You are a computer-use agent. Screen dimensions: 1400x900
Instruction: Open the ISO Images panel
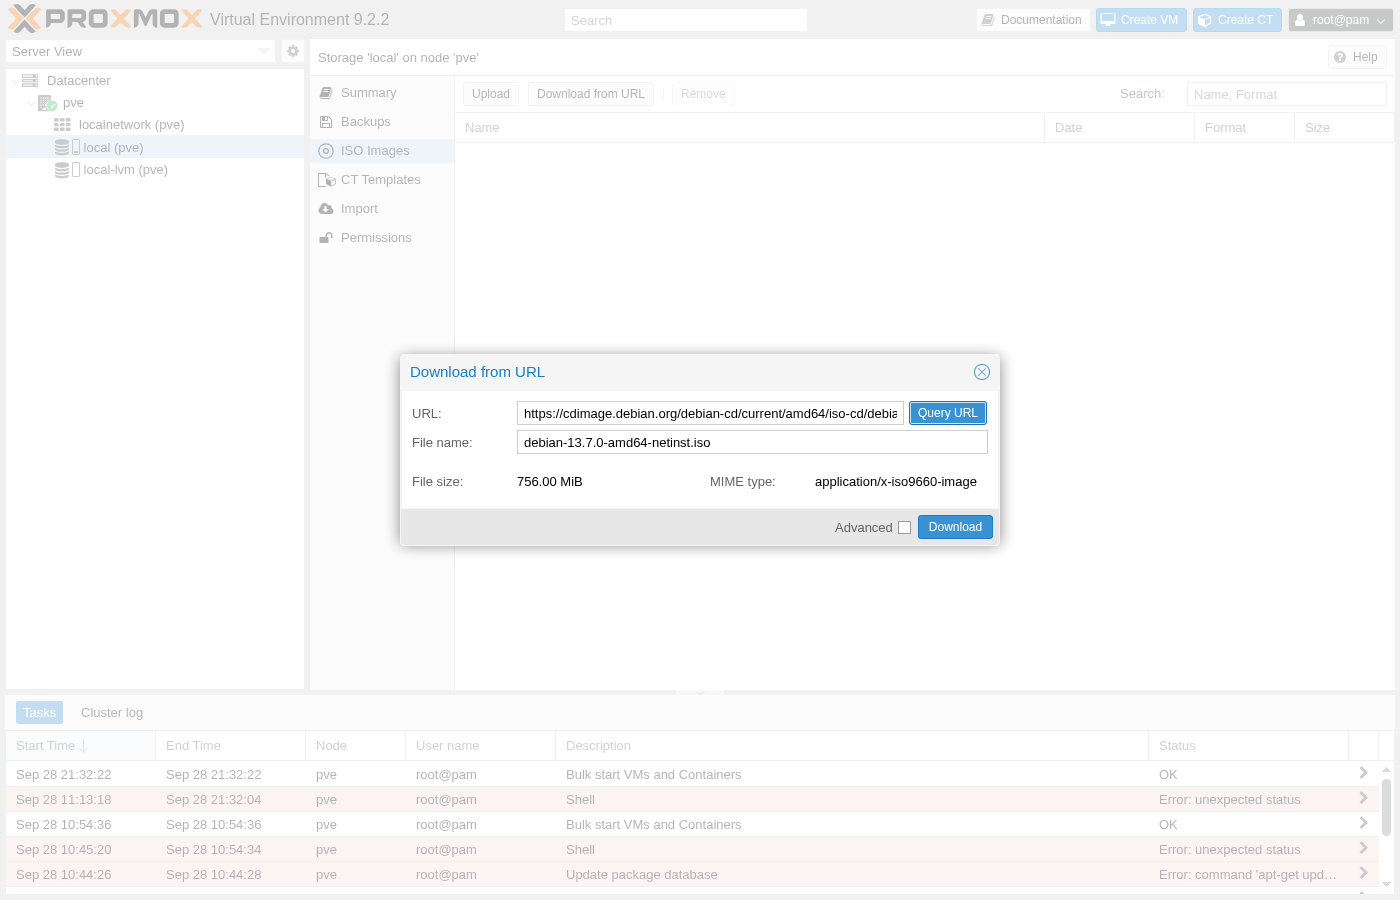click(382, 151)
